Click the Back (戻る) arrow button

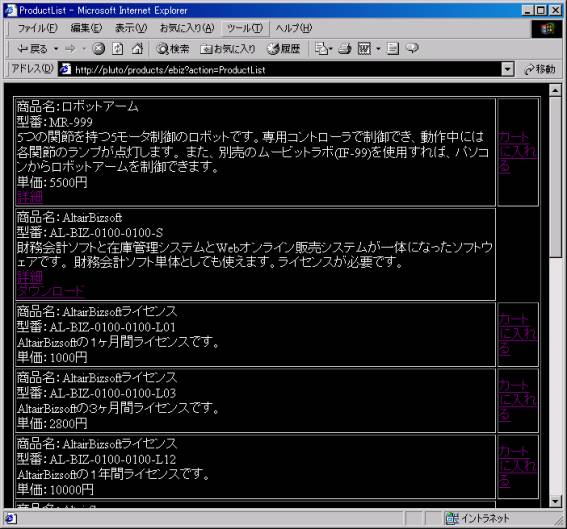(x=32, y=48)
